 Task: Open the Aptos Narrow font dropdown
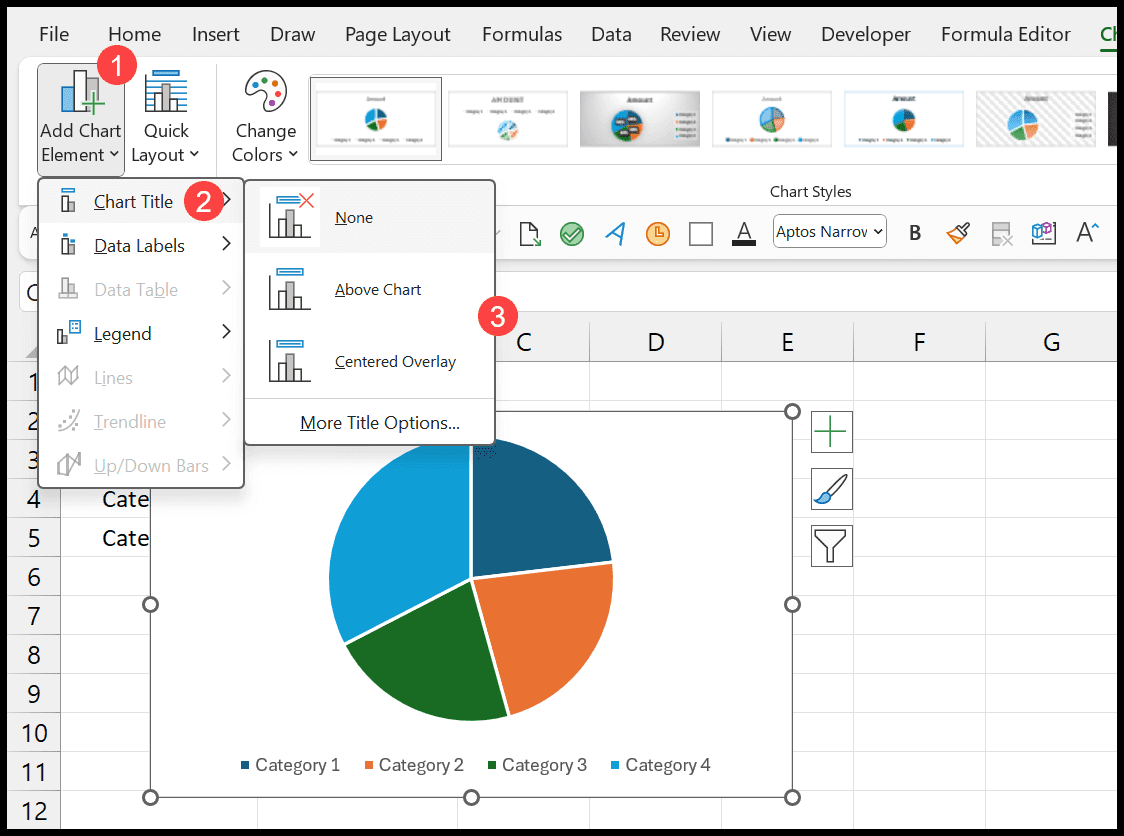tap(829, 232)
